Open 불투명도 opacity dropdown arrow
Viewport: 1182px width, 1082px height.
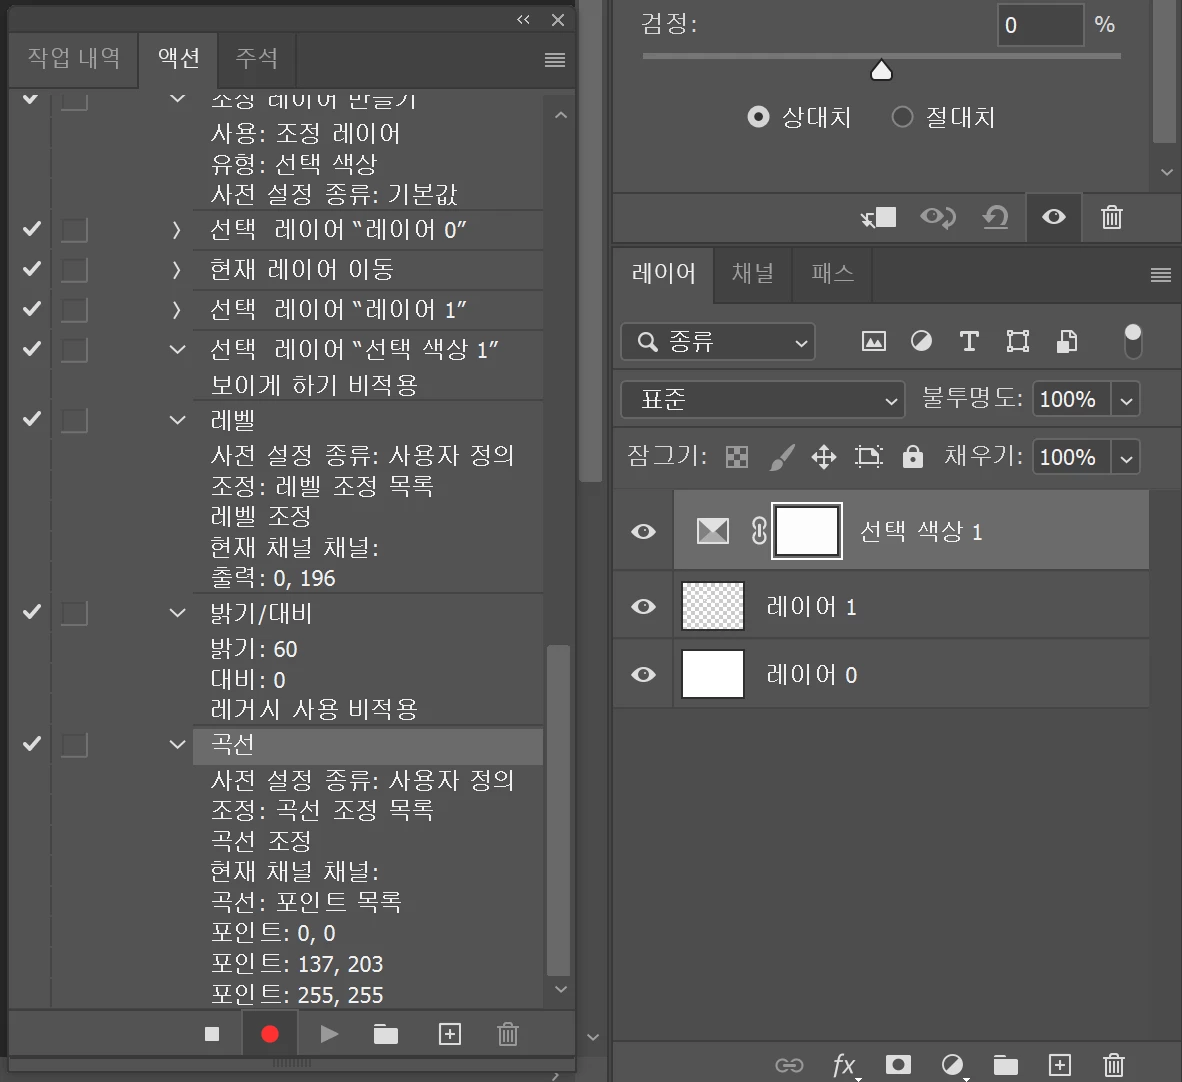point(1126,400)
